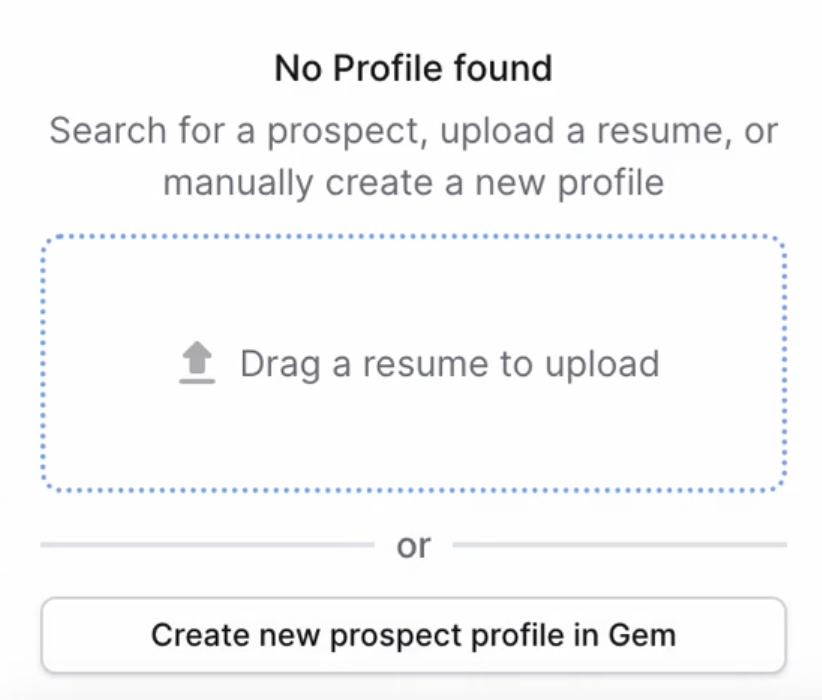Click the word "Gem" in the create button

click(642, 635)
